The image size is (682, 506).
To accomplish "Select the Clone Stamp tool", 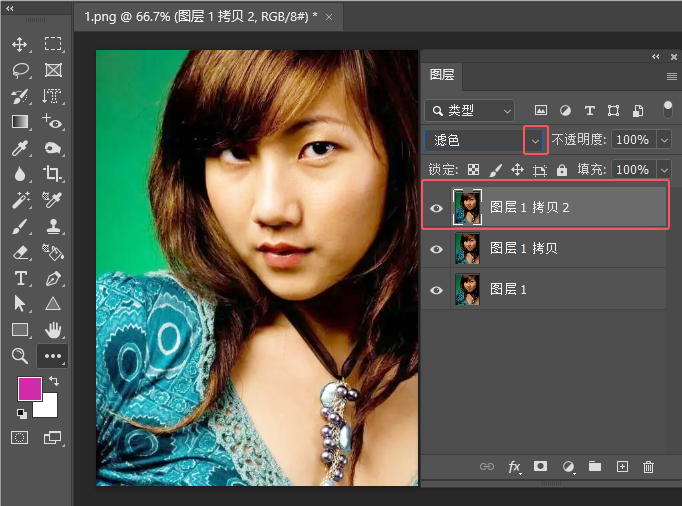I will coord(53,226).
